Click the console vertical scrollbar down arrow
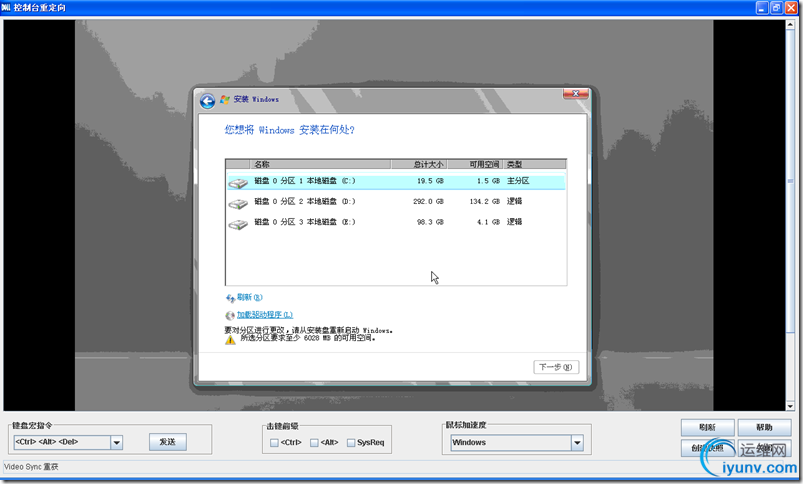Screen dimensions: 803x484 click(x=790, y=406)
